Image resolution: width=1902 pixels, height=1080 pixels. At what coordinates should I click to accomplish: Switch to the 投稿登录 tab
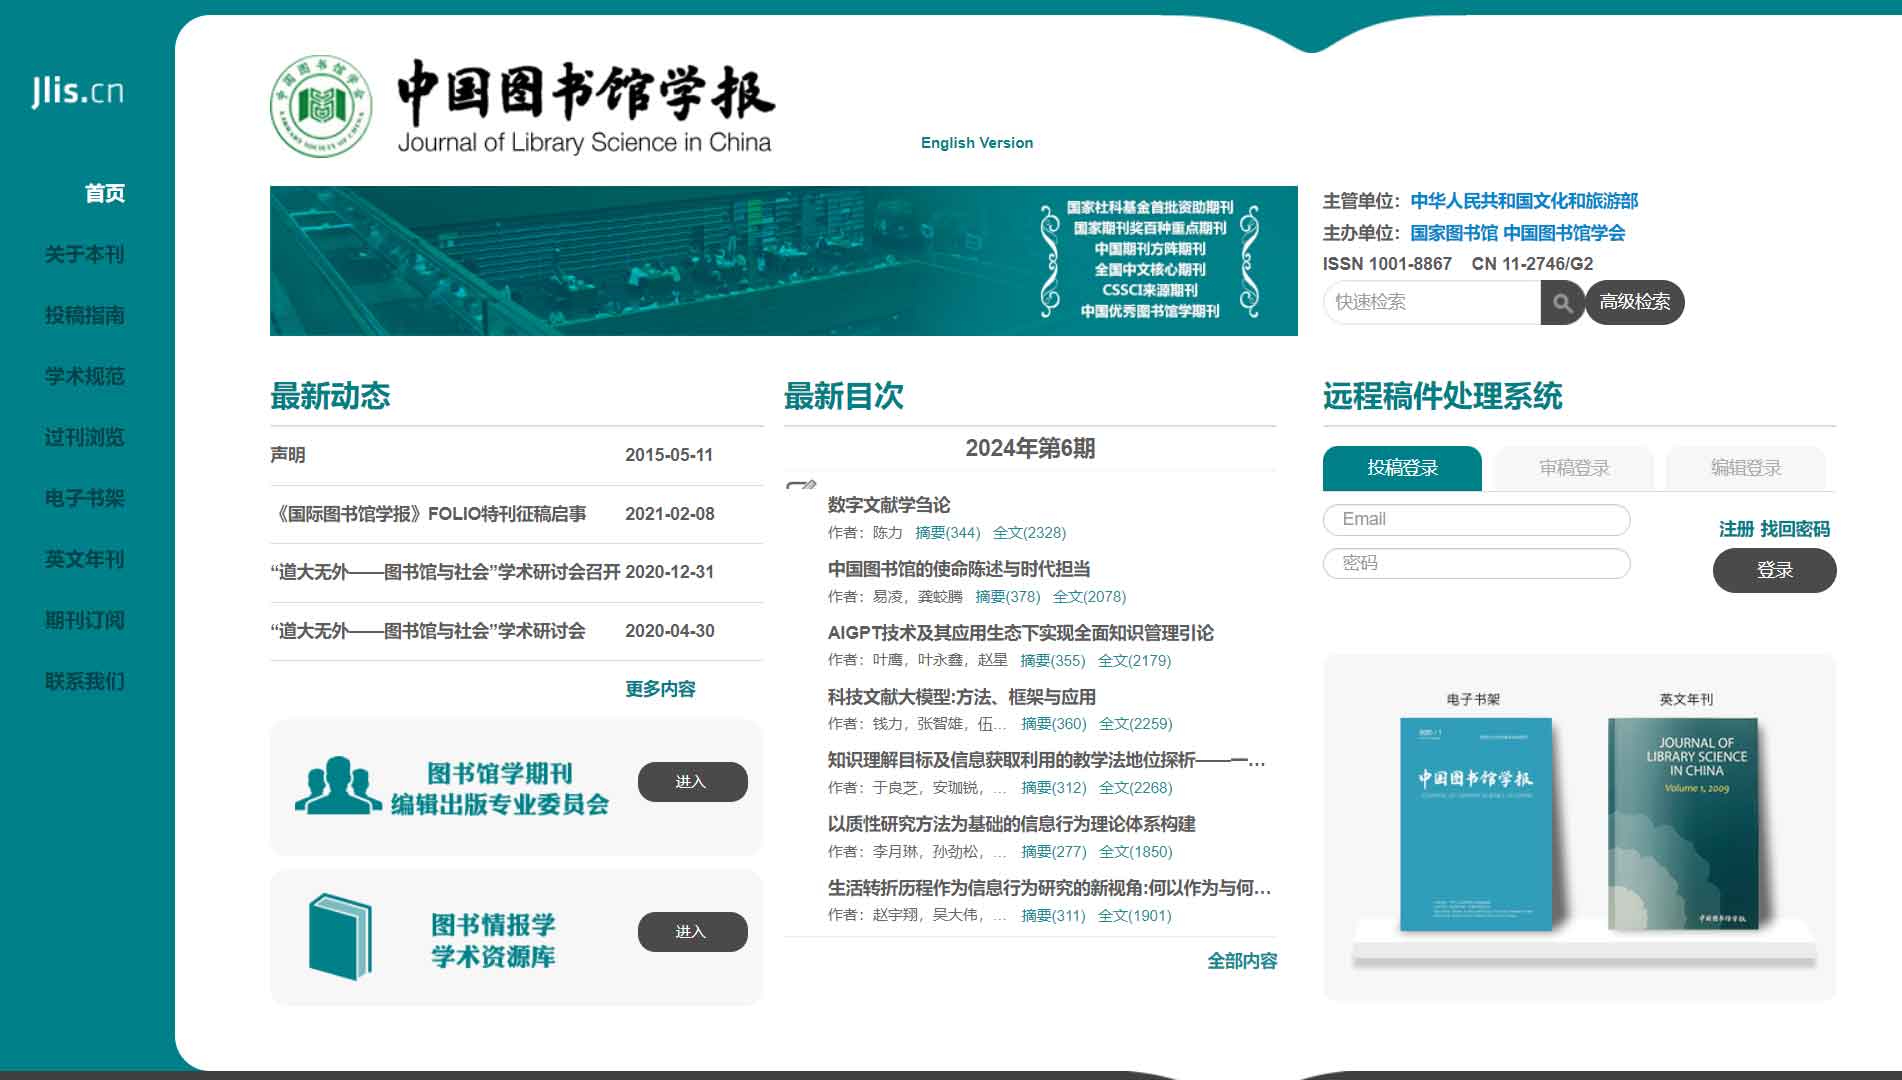pos(1402,468)
